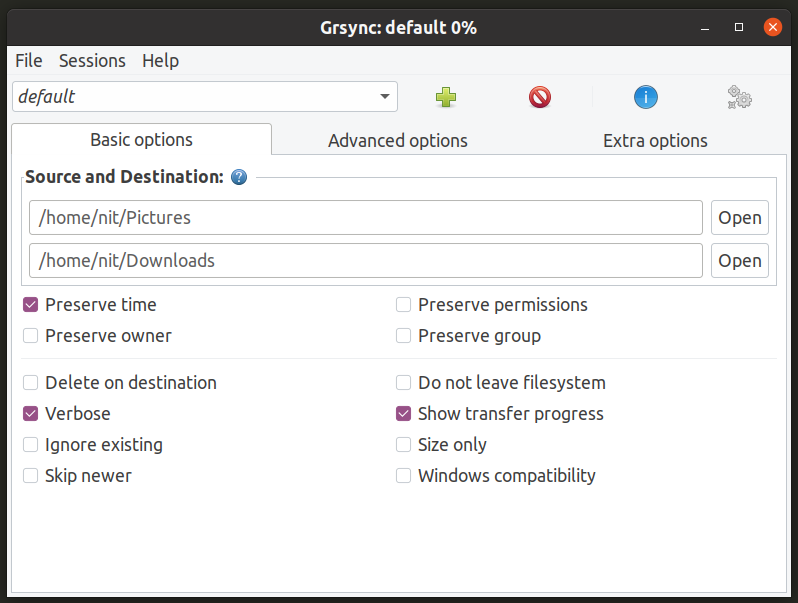Minimize the Grsync window

click(x=706, y=27)
